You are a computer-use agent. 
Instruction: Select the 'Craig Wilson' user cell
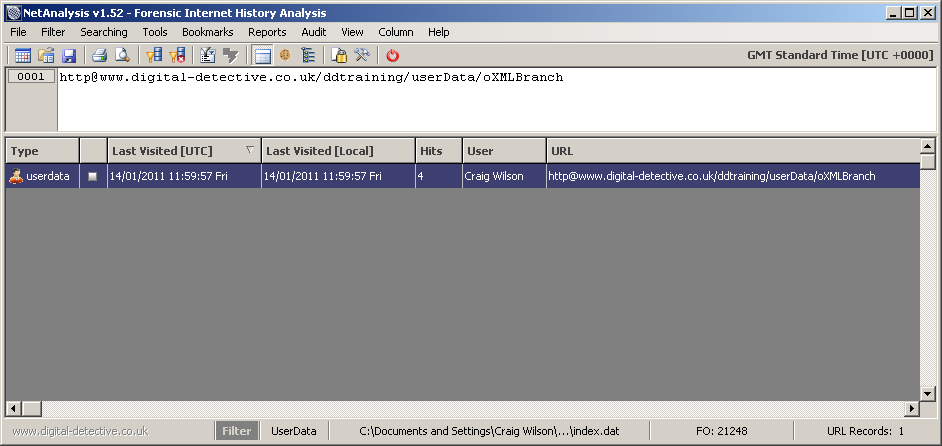[505, 176]
